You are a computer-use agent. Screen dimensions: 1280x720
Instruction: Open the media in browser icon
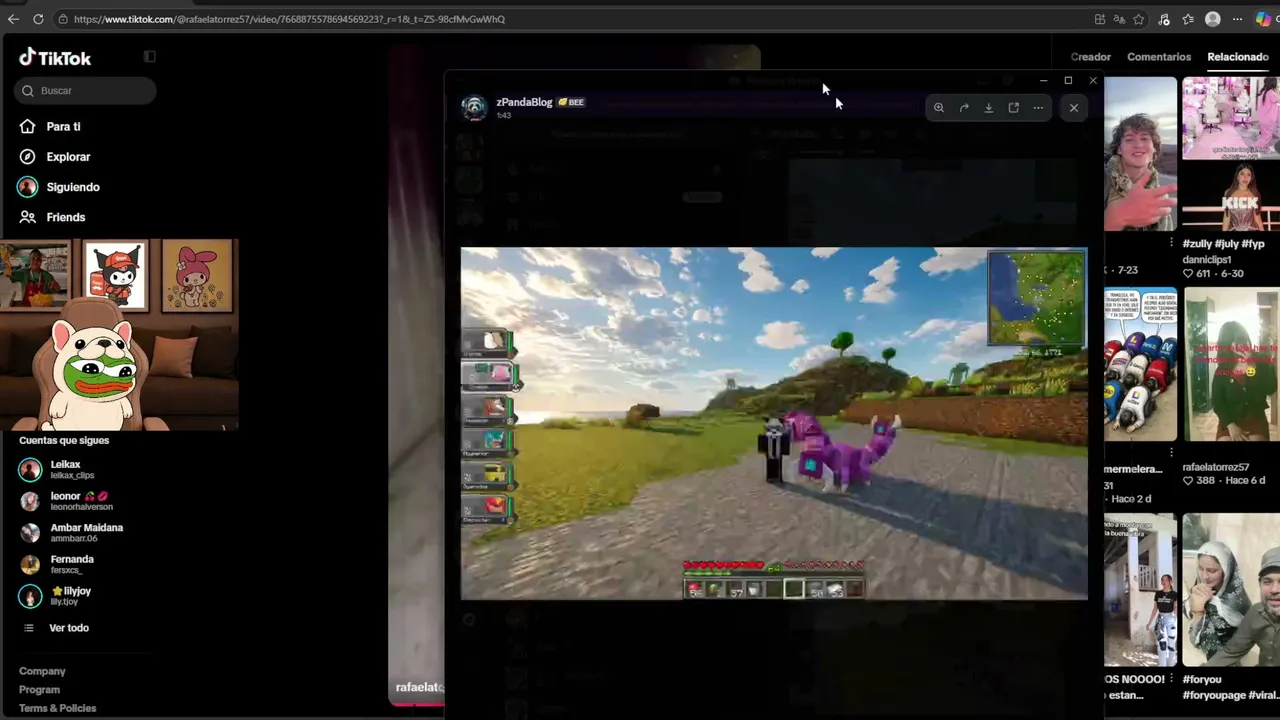coord(1014,108)
